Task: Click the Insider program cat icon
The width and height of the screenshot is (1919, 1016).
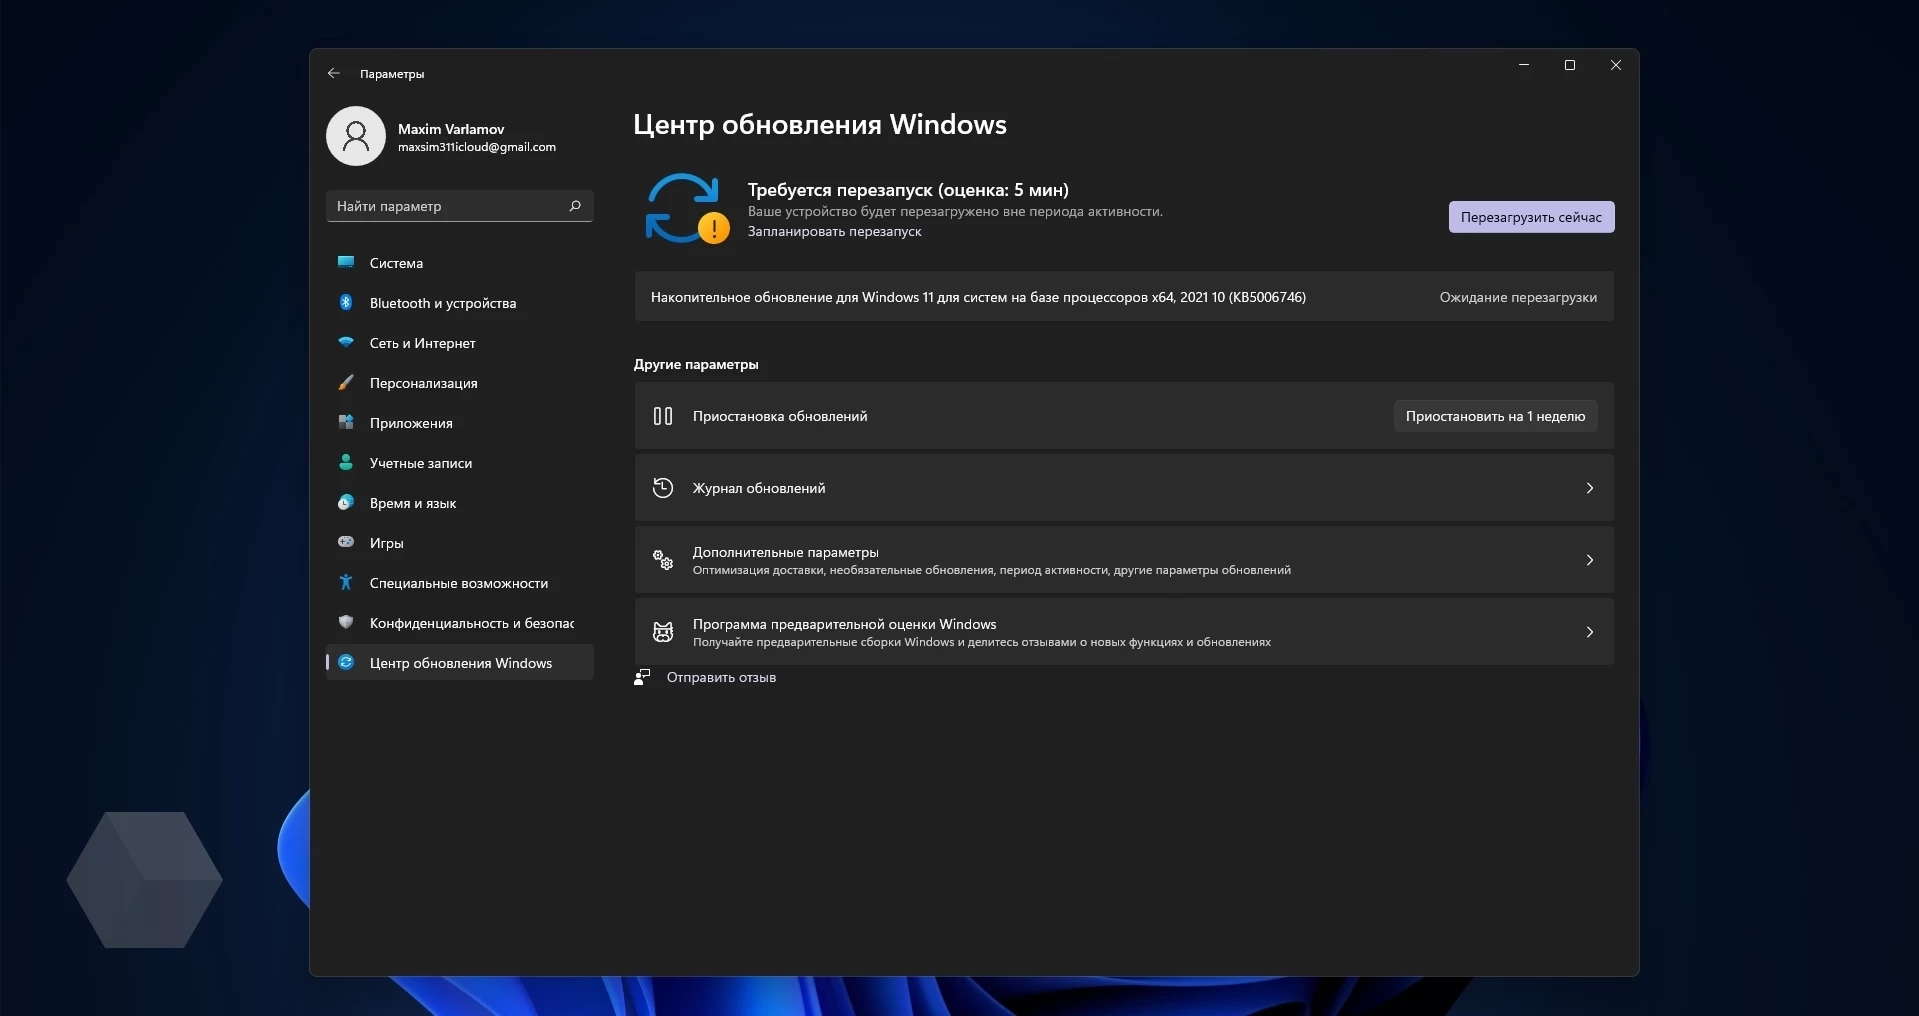Action: click(x=663, y=632)
